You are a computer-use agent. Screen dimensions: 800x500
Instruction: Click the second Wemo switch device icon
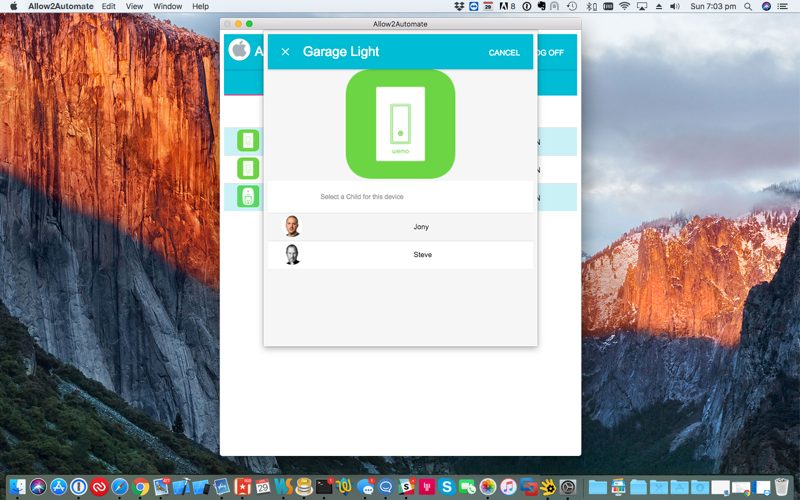coord(248,169)
